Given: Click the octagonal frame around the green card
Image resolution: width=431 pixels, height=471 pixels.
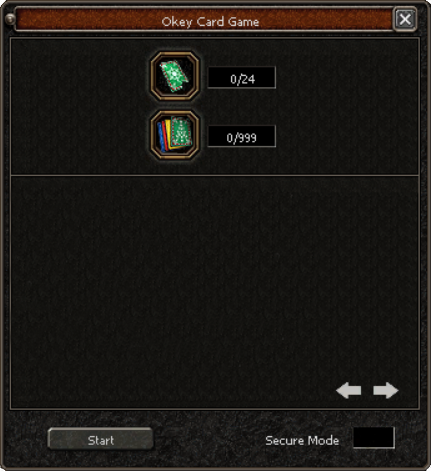Looking at the screenshot, I should [175, 76].
